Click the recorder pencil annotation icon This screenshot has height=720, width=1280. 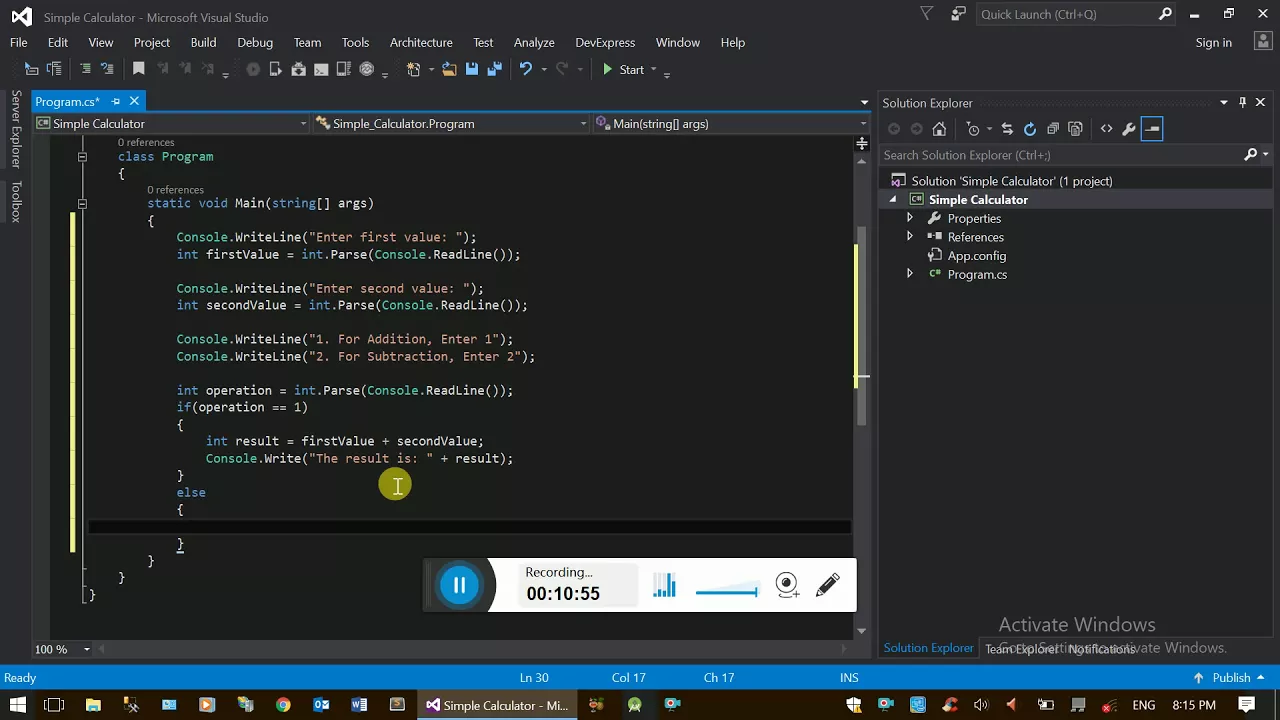tap(828, 586)
